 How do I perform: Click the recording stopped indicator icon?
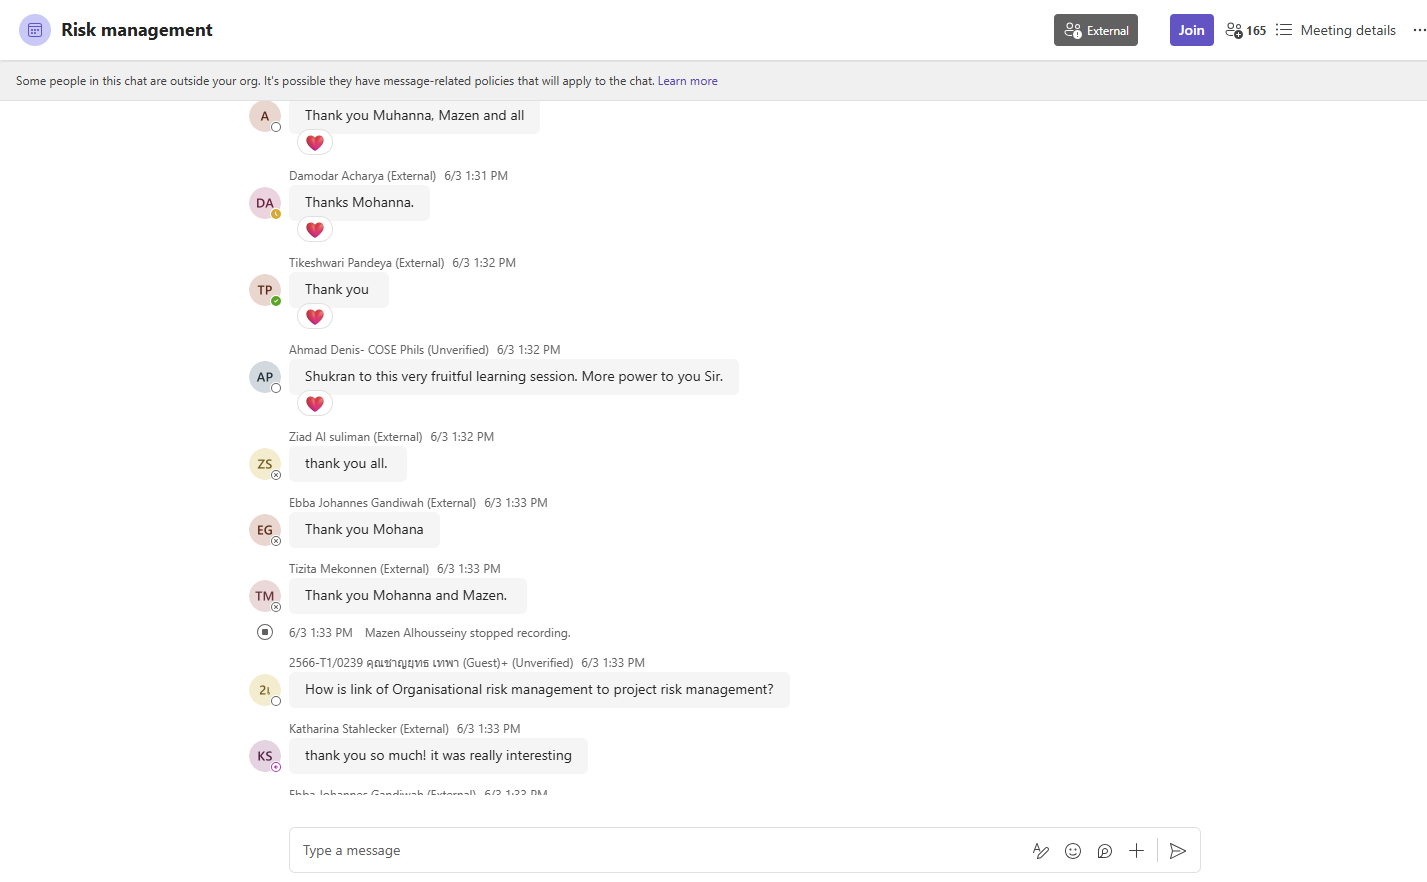coord(265,632)
